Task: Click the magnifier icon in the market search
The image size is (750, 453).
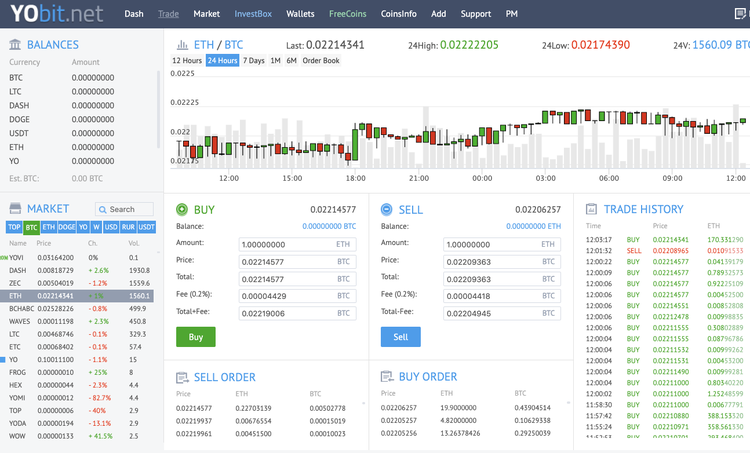Action: pyautogui.click(x=102, y=209)
